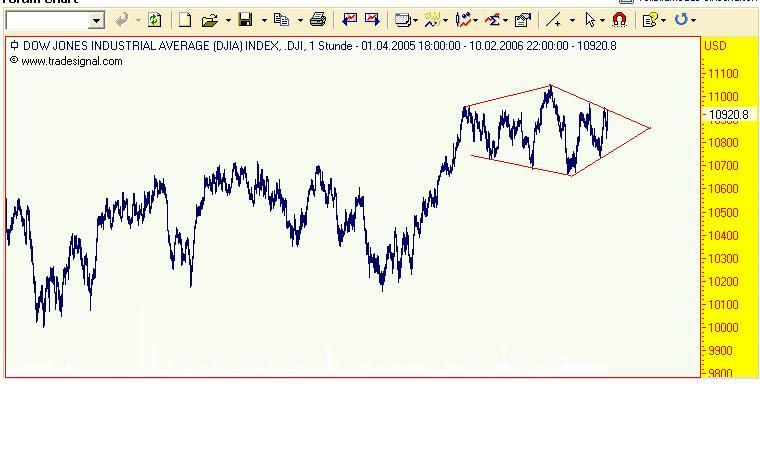Select the mouse pointer cursor tool
This screenshot has width=760, height=460.
(x=590, y=20)
